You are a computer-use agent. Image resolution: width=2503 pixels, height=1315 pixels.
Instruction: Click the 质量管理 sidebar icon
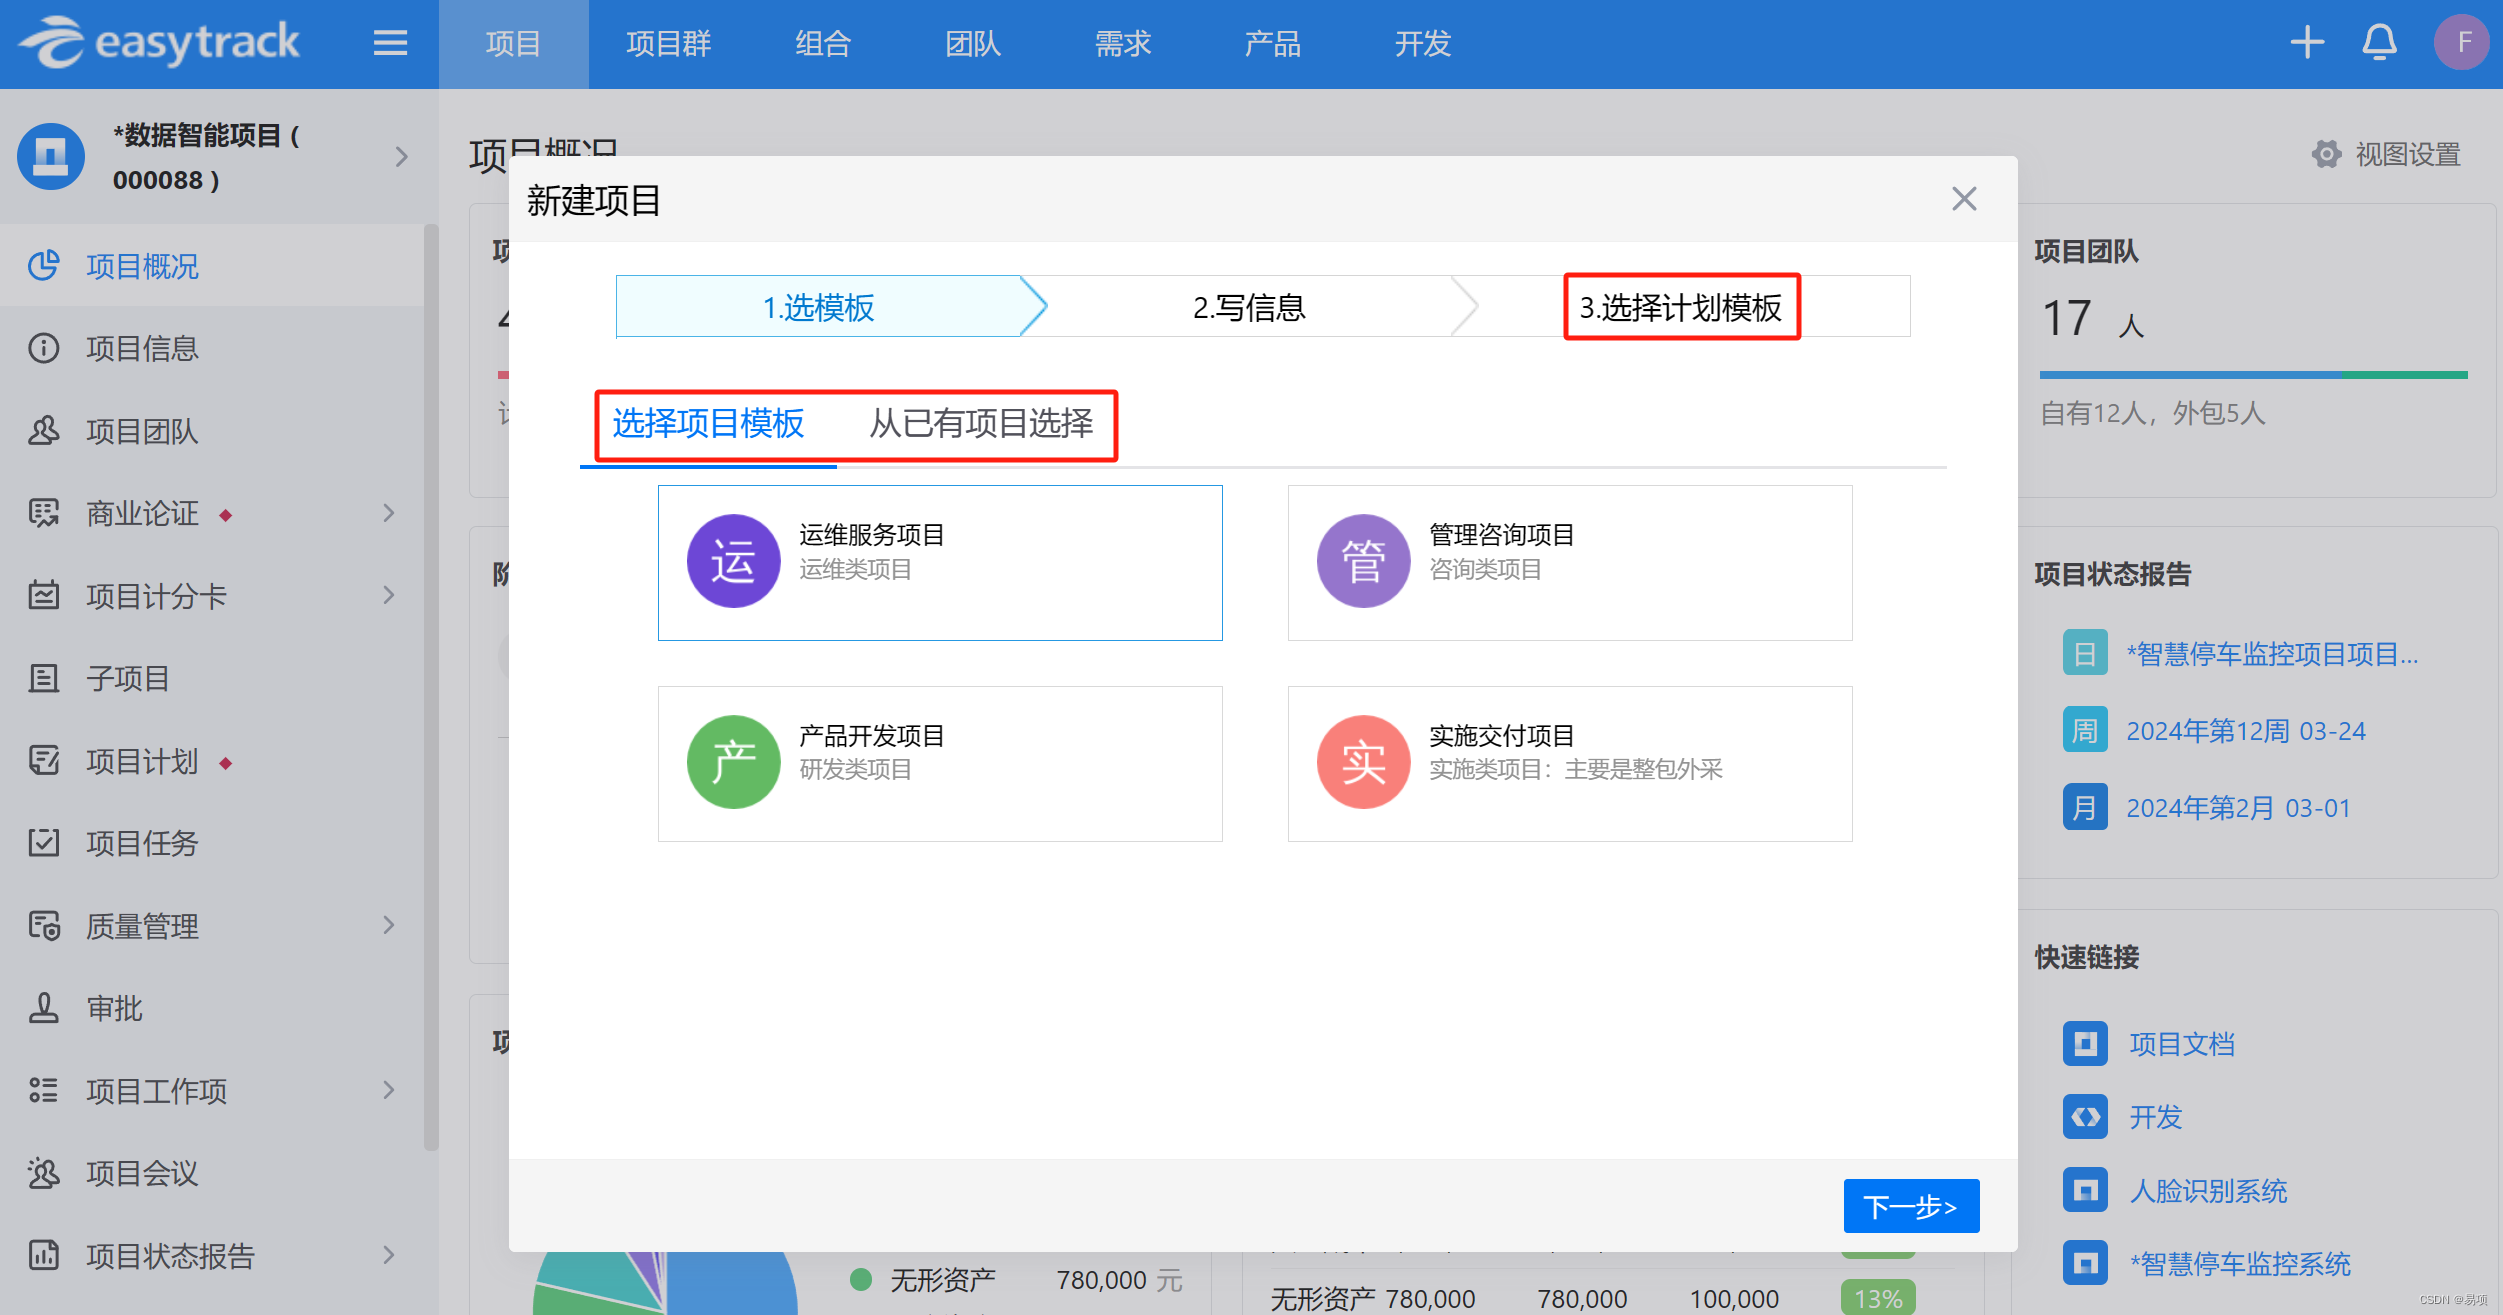[44, 926]
